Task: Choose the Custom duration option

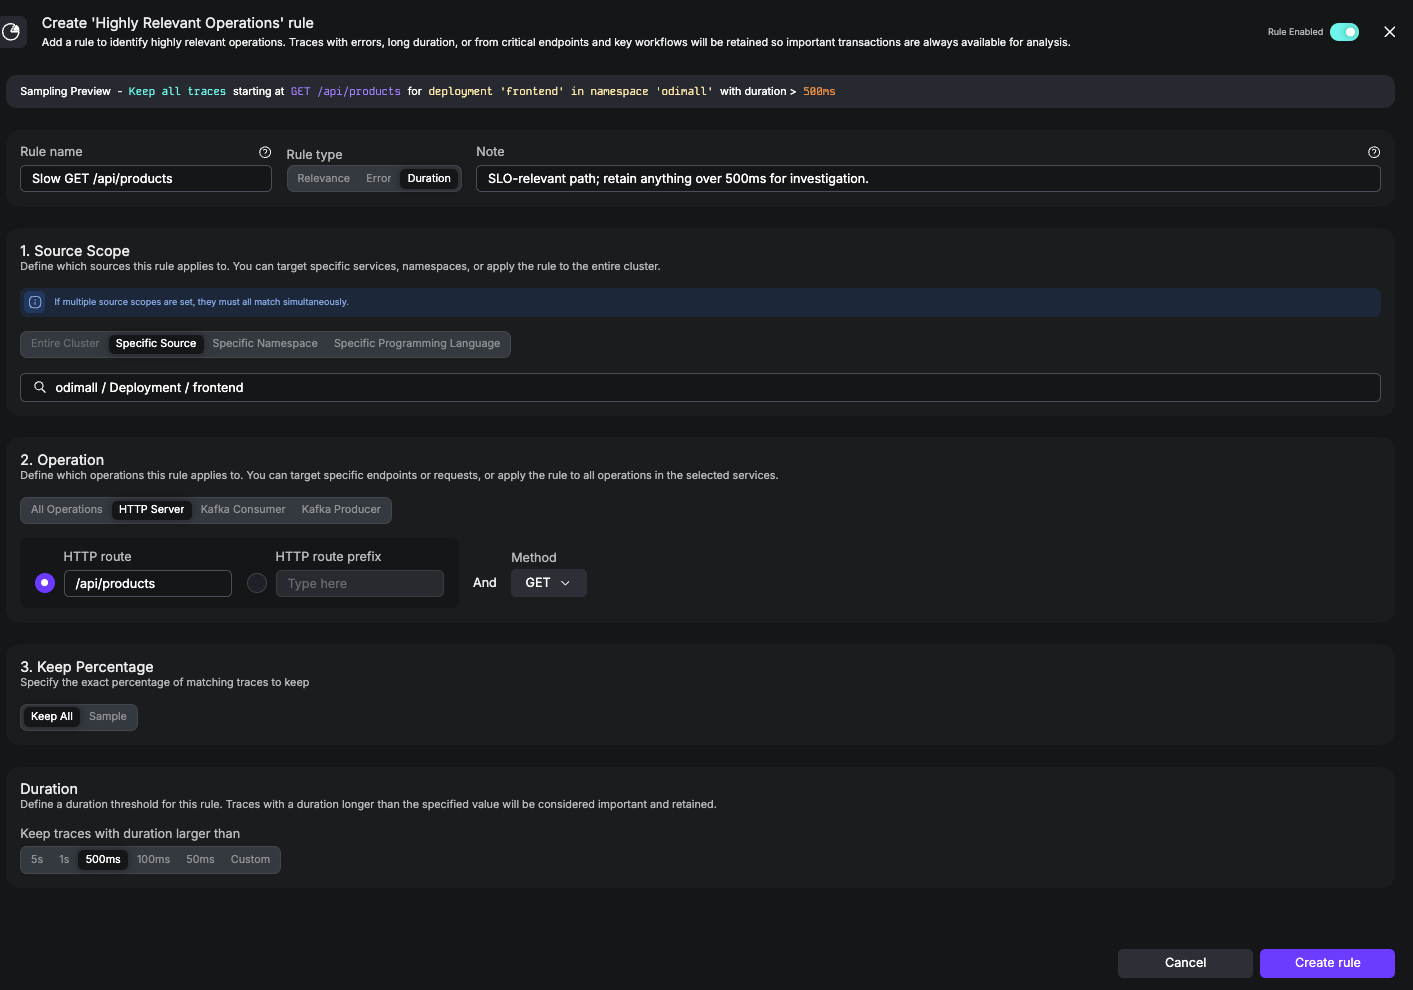Action: click(250, 860)
